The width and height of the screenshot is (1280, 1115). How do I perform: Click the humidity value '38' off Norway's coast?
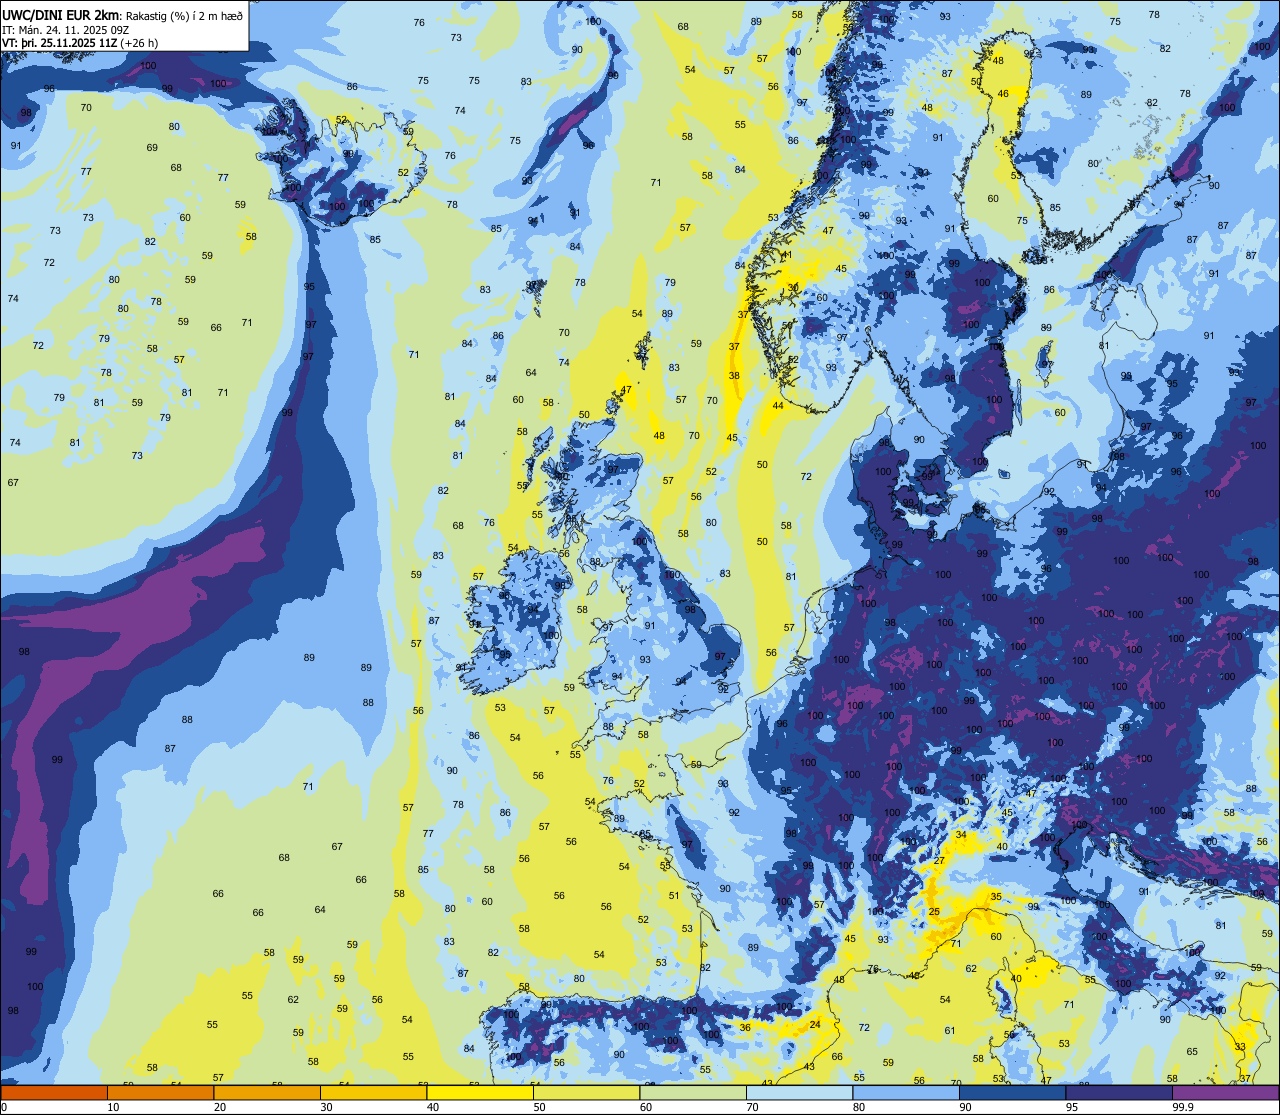[x=734, y=377]
